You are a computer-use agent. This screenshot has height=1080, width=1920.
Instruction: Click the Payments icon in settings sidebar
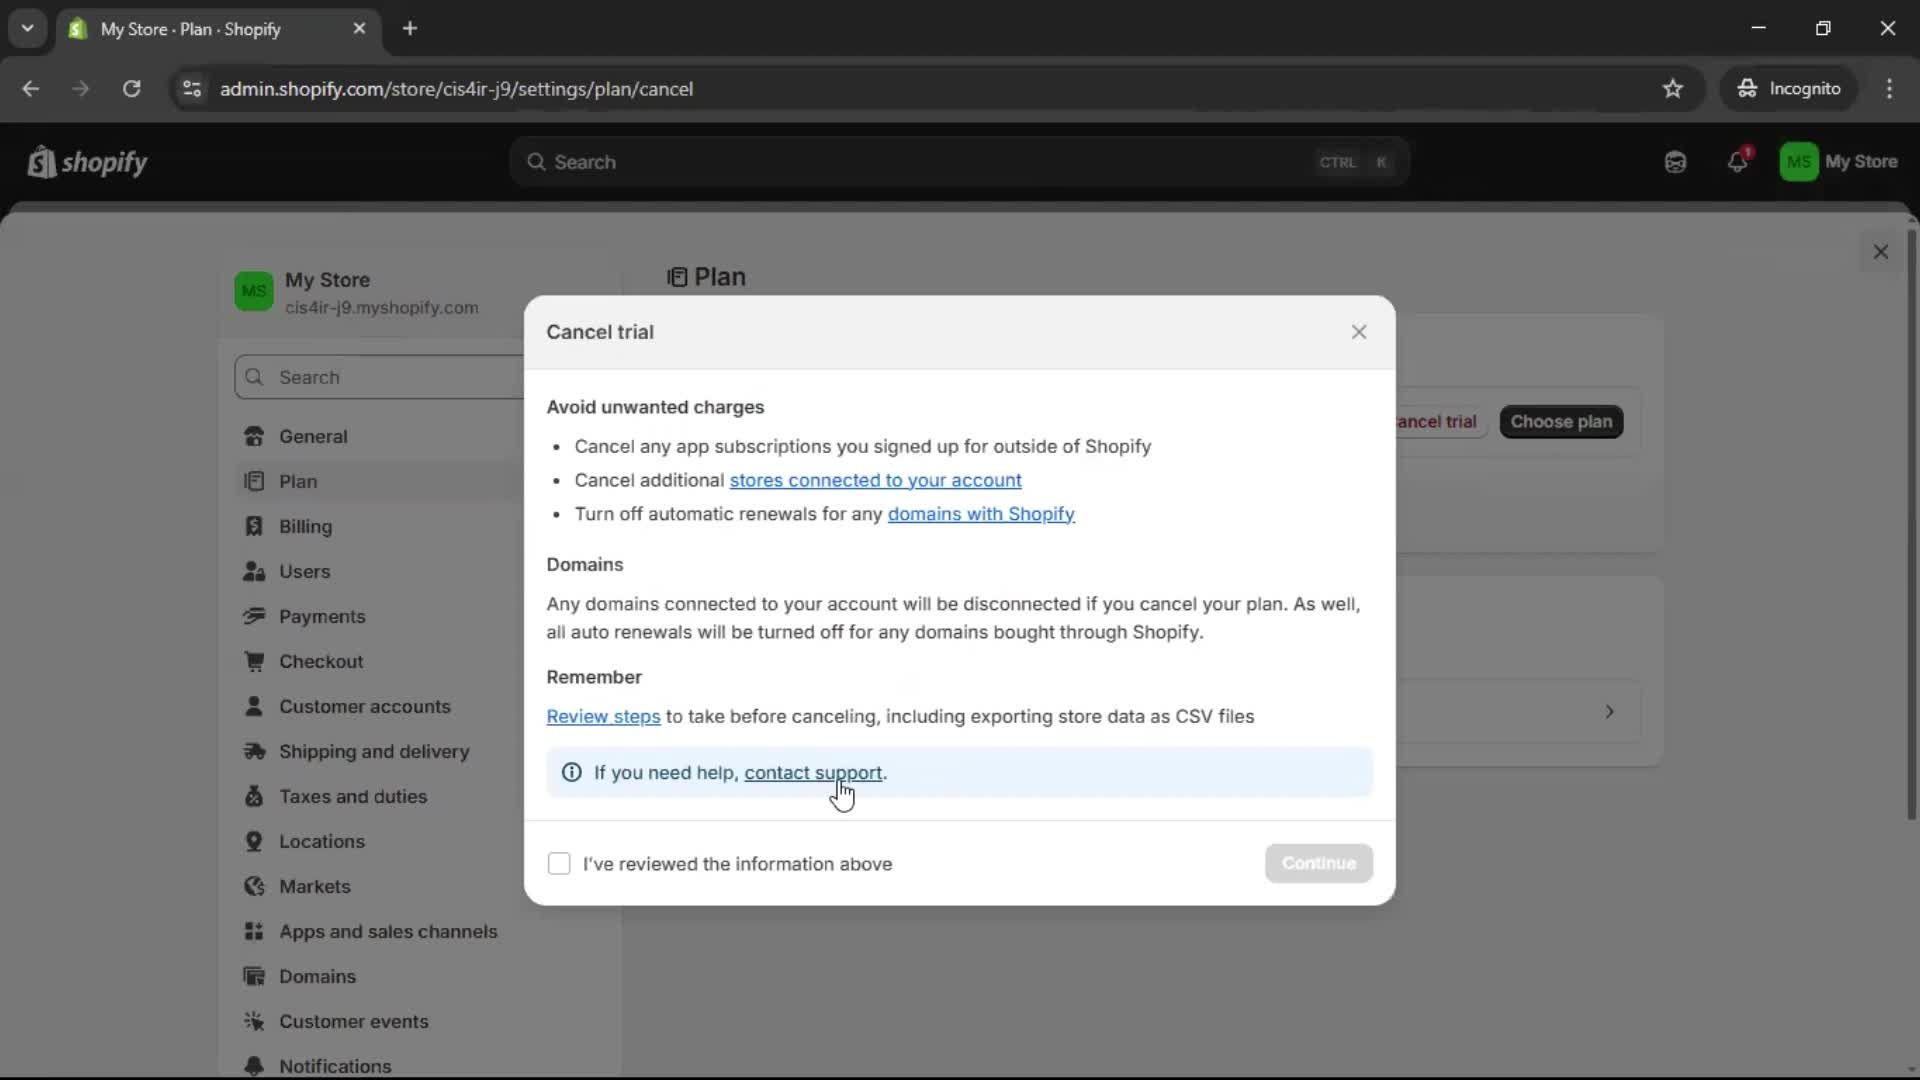click(x=254, y=617)
